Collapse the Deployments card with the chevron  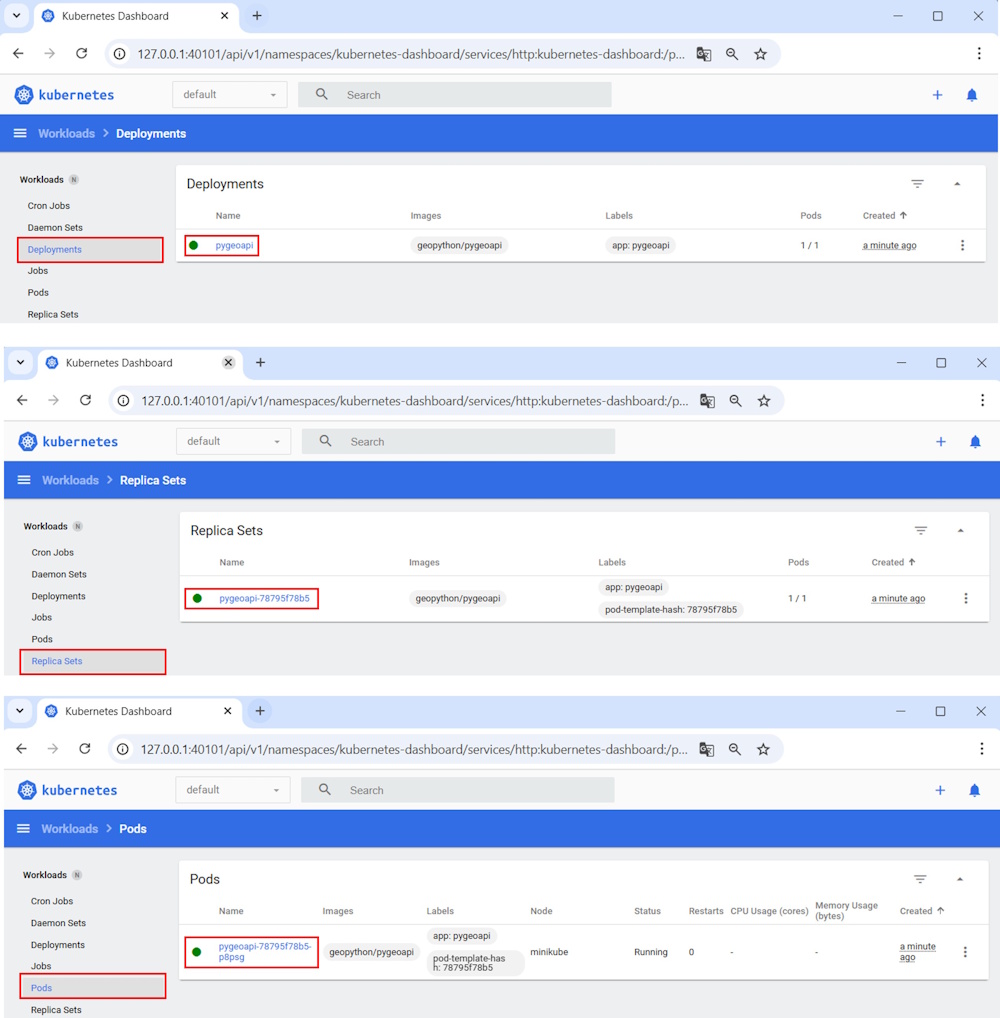(956, 184)
